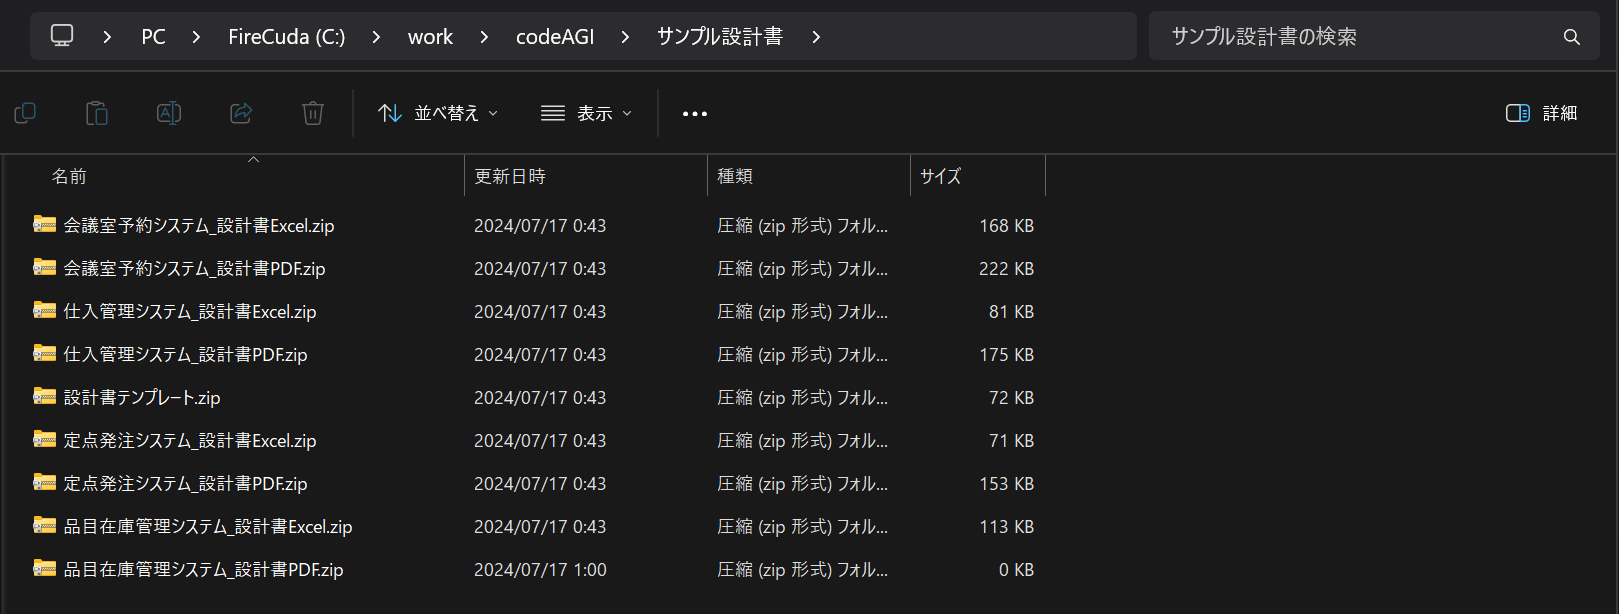Select file 品目在庫管理システム_設計書Excel.zip
Screen dimensions: 1619x614
208,527
